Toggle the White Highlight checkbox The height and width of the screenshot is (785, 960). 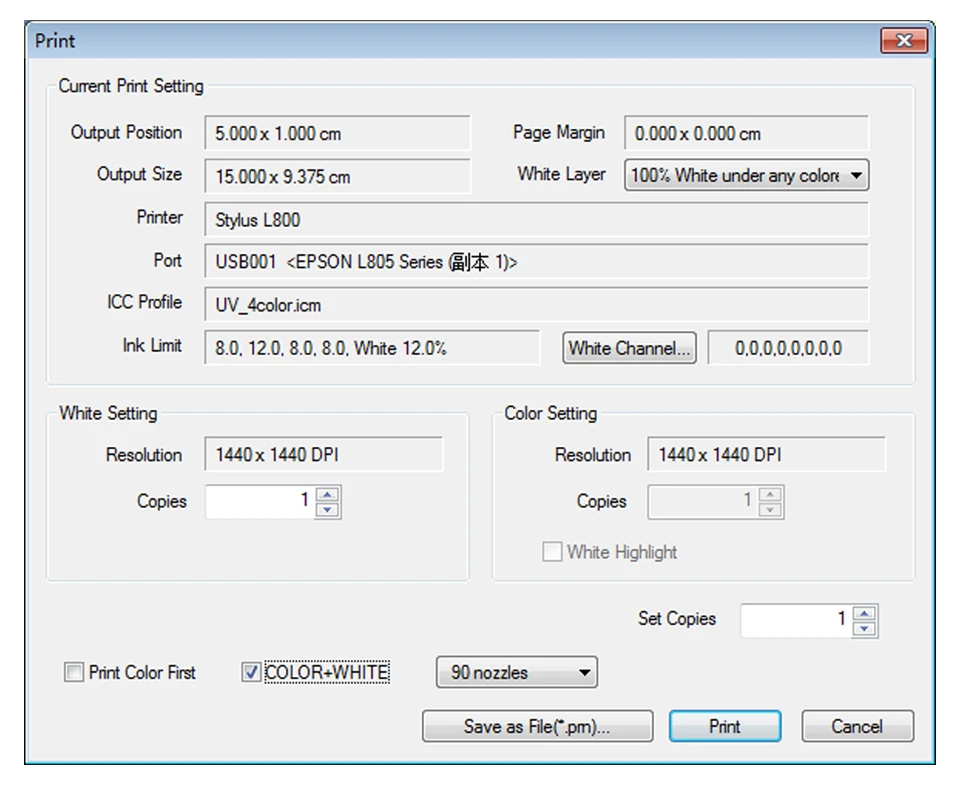coord(552,552)
